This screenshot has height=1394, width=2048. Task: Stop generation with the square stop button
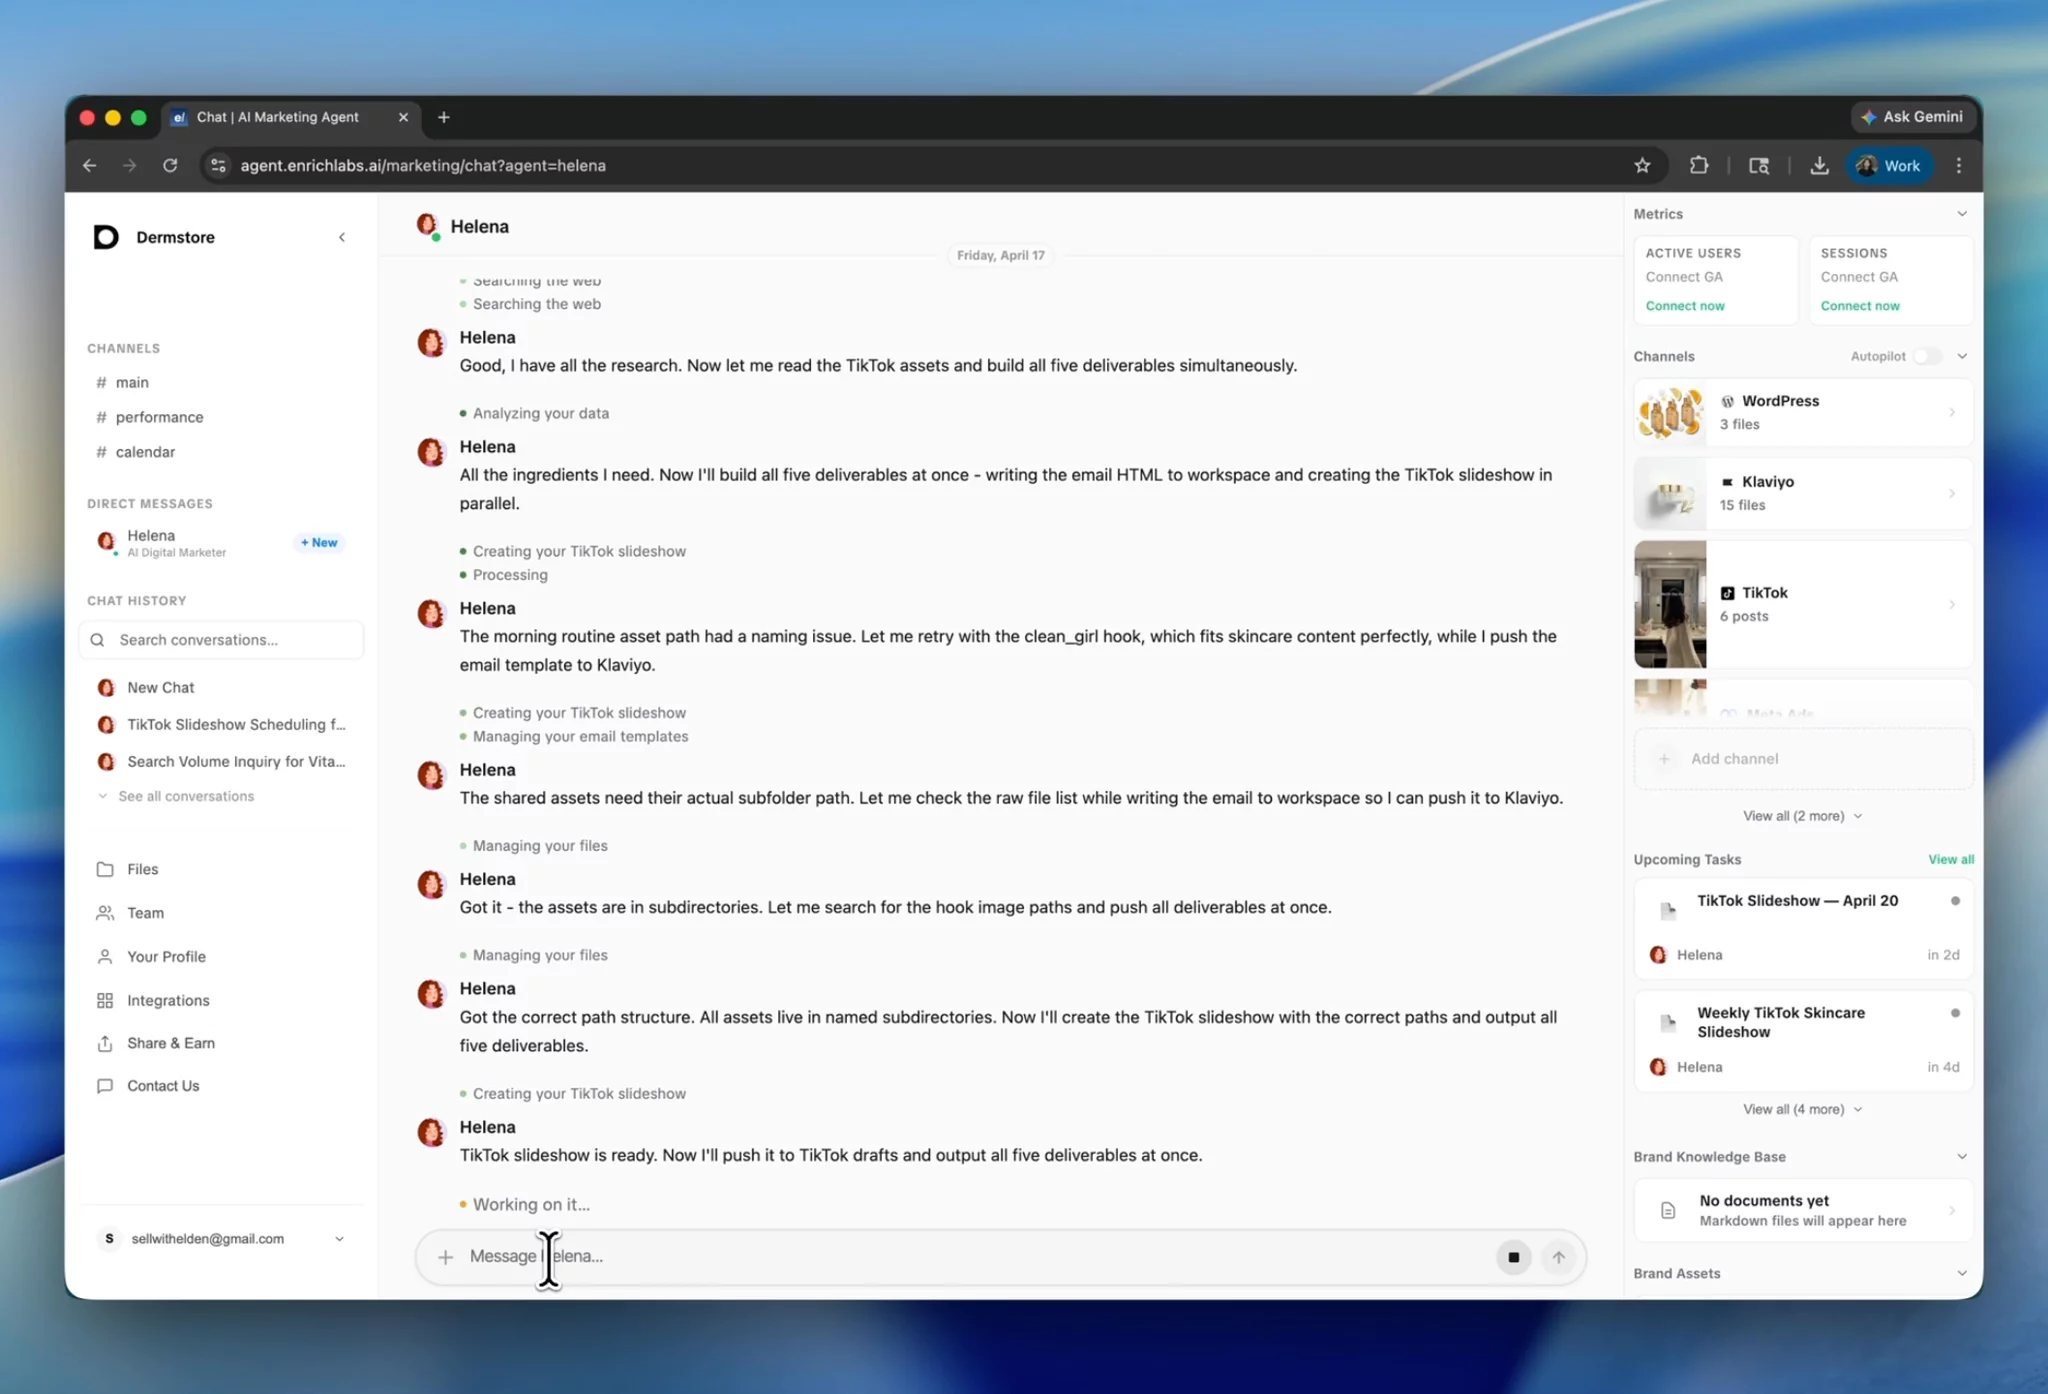click(1513, 1257)
